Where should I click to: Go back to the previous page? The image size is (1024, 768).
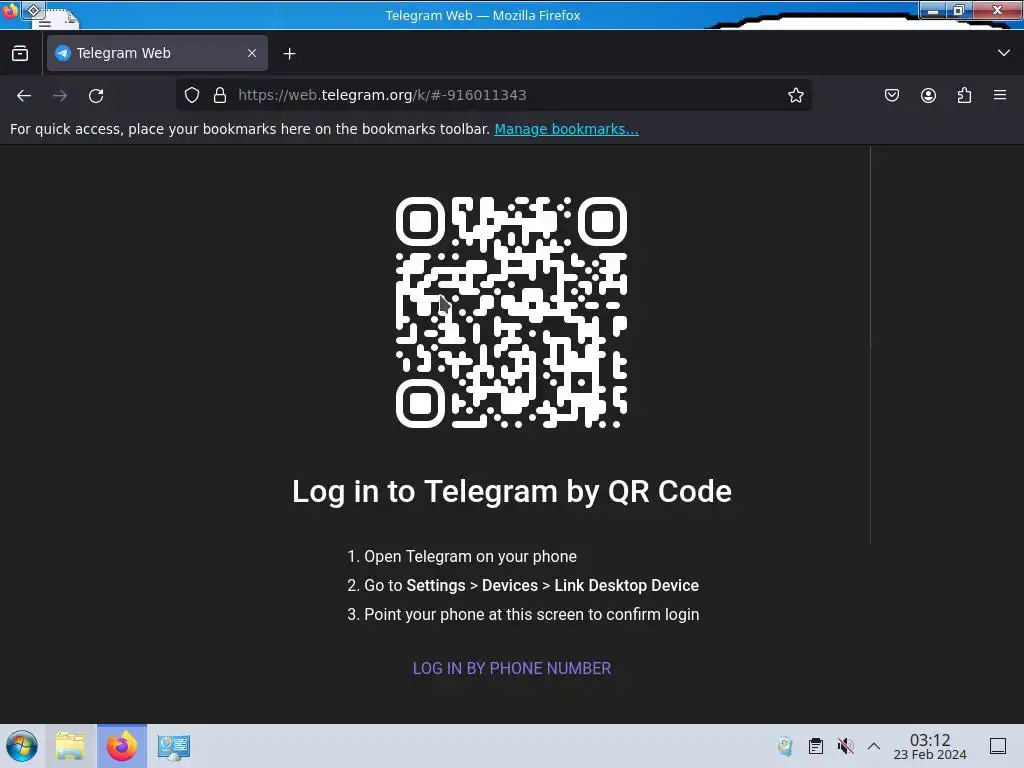pos(24,95)
